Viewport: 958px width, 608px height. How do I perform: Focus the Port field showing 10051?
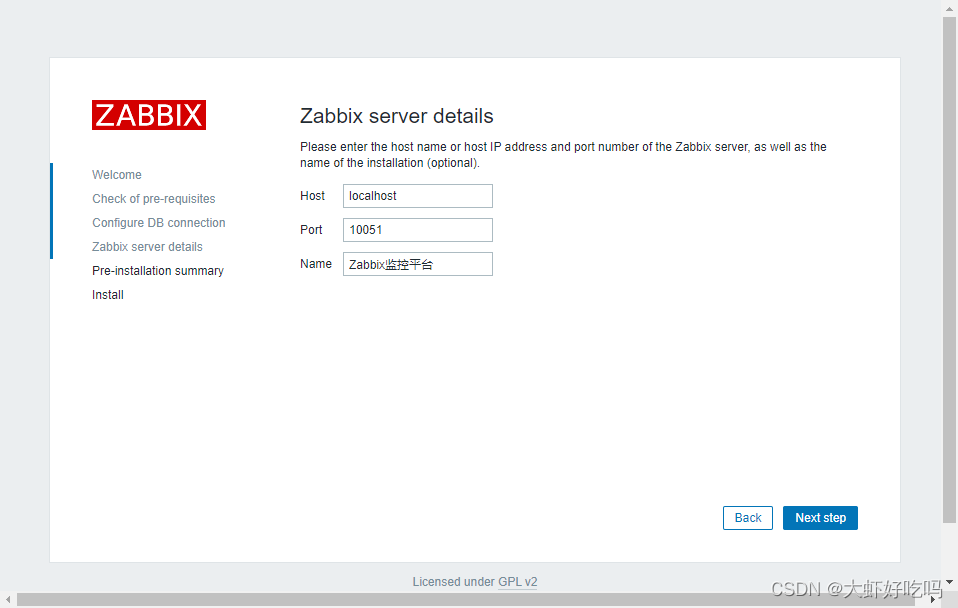point(417,230)
